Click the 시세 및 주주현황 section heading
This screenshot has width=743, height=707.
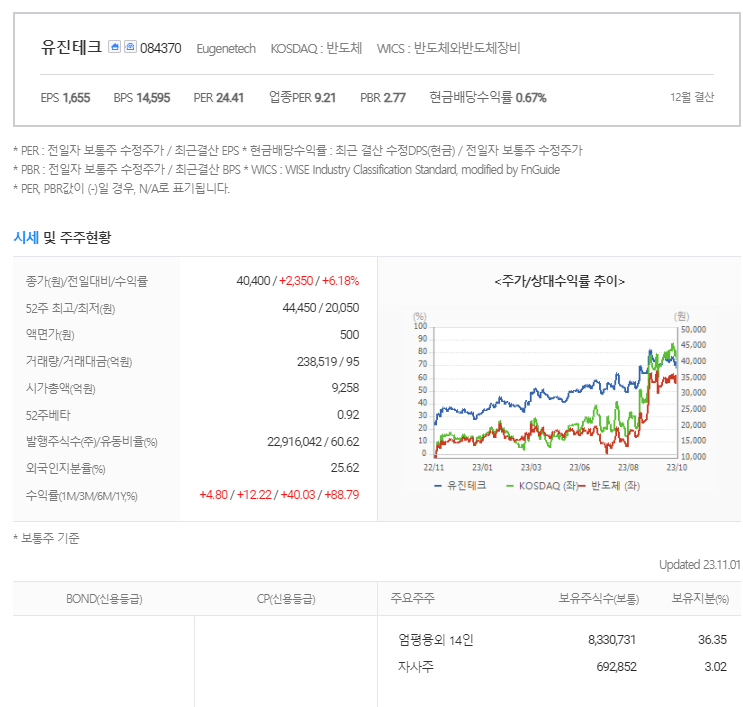tap(62, 237)
